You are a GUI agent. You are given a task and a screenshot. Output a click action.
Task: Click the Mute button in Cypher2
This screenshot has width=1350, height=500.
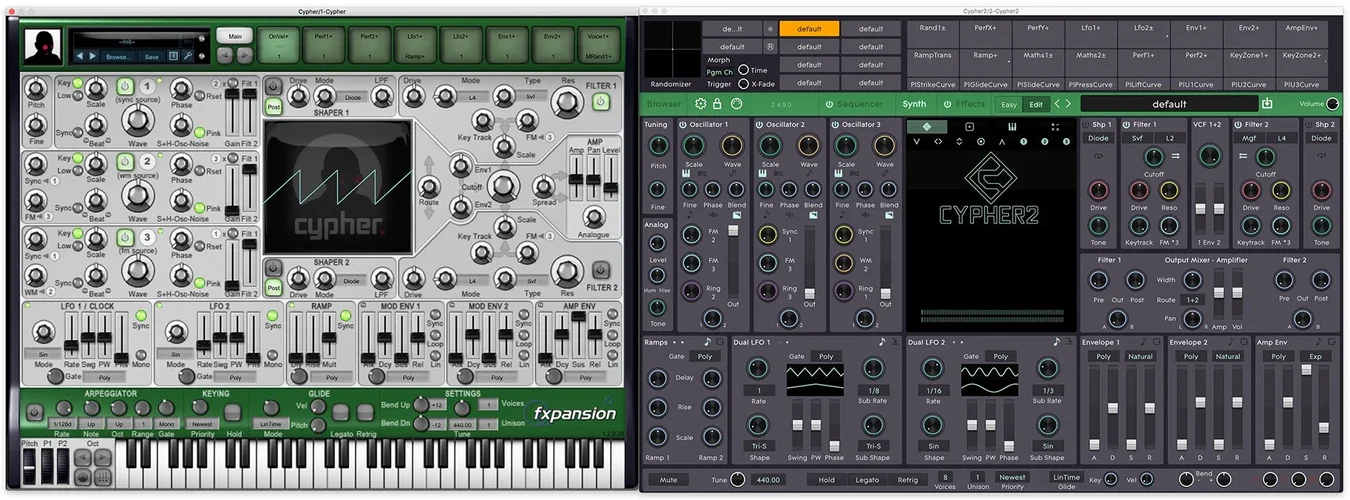[668, 480]
